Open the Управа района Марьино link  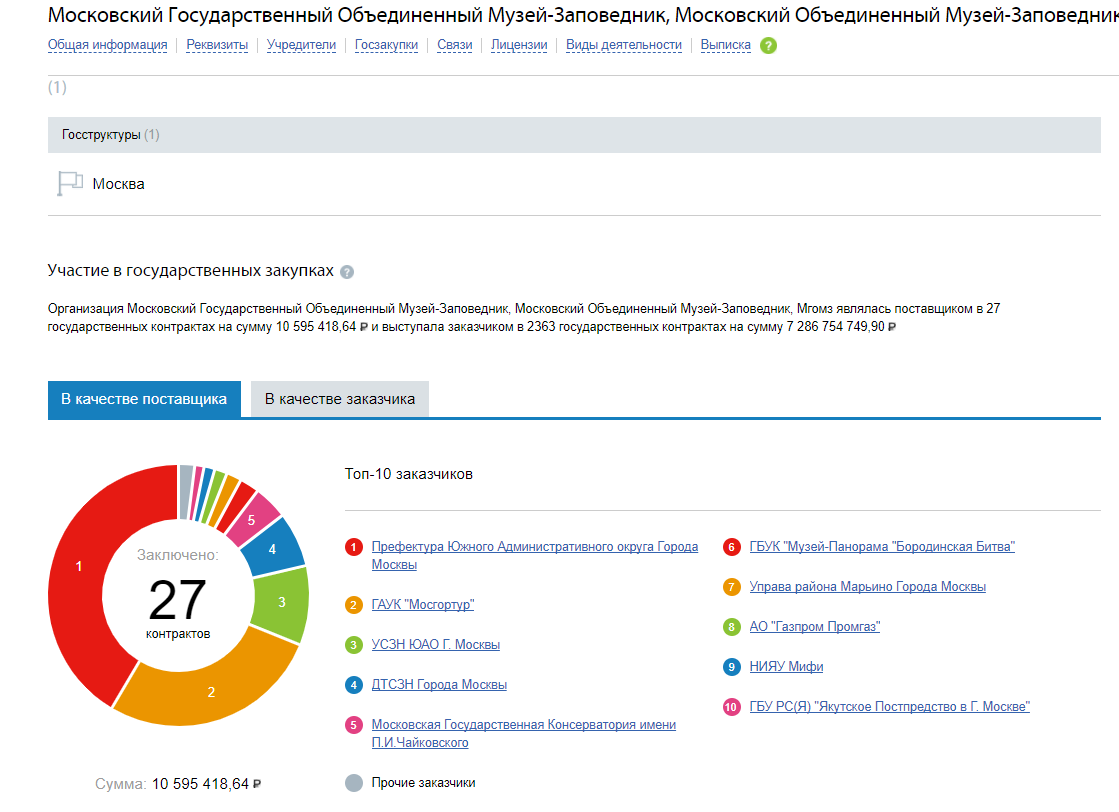coord(868,587)
